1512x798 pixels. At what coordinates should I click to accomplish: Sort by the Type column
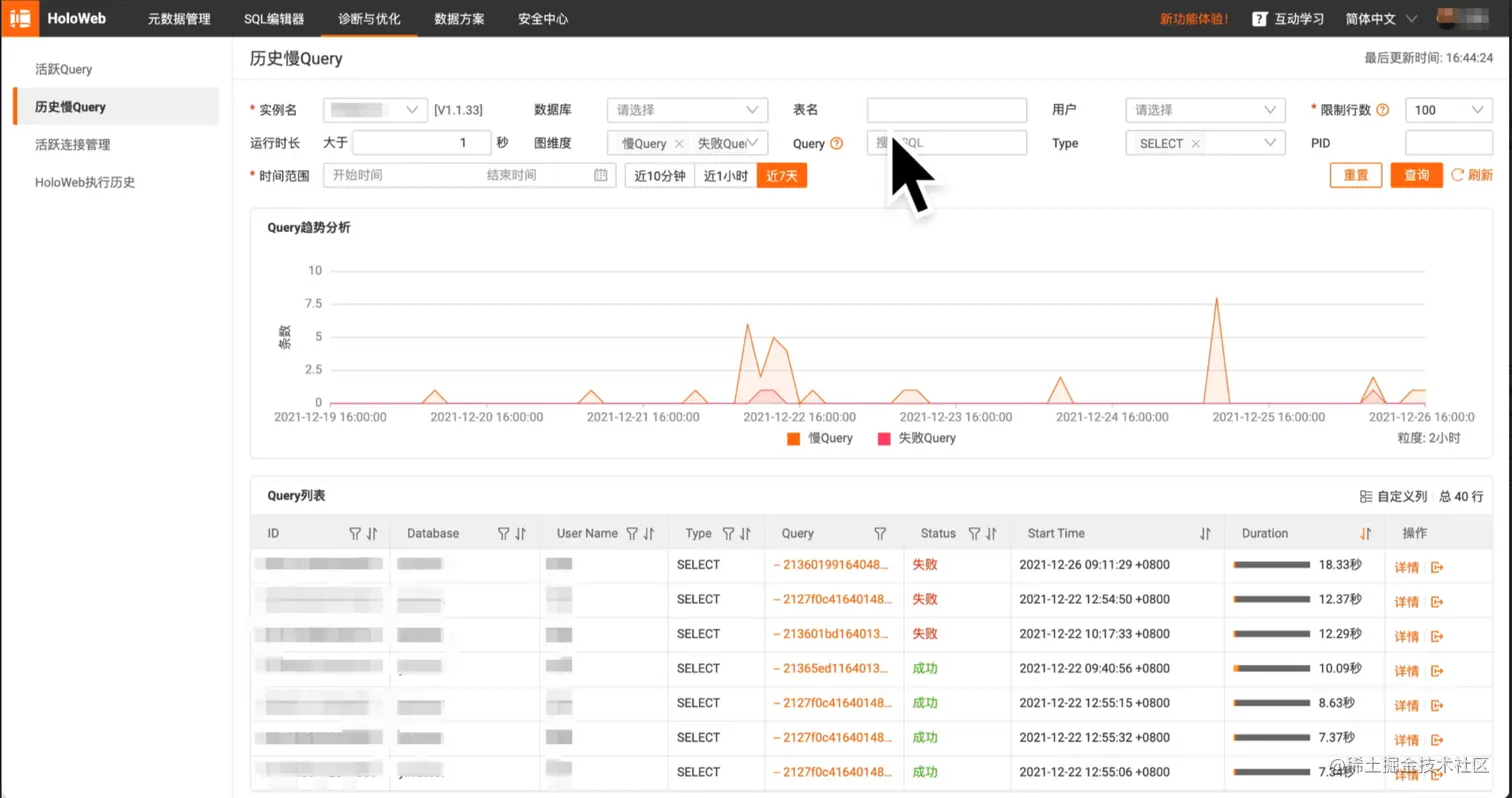(745, 534)
